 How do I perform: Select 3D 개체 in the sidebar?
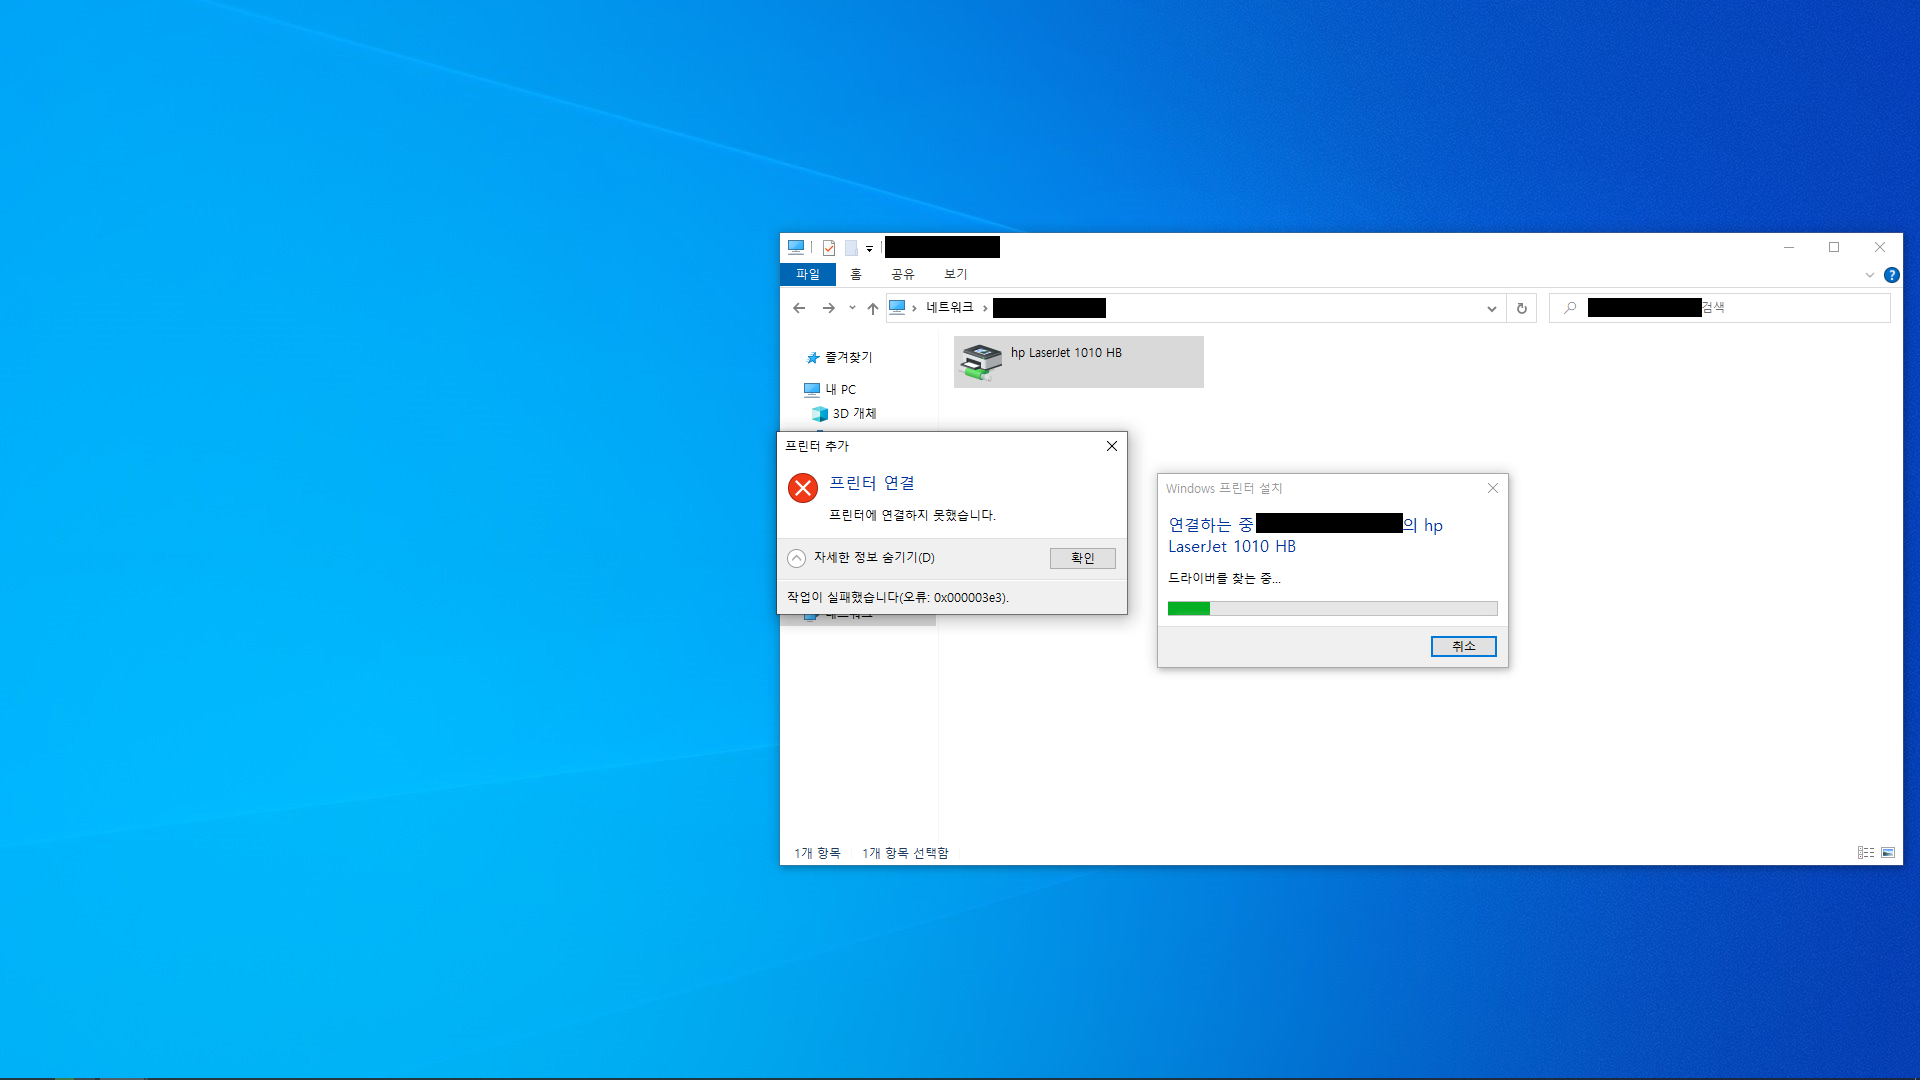pyautogui.click(x=848, y=413)
